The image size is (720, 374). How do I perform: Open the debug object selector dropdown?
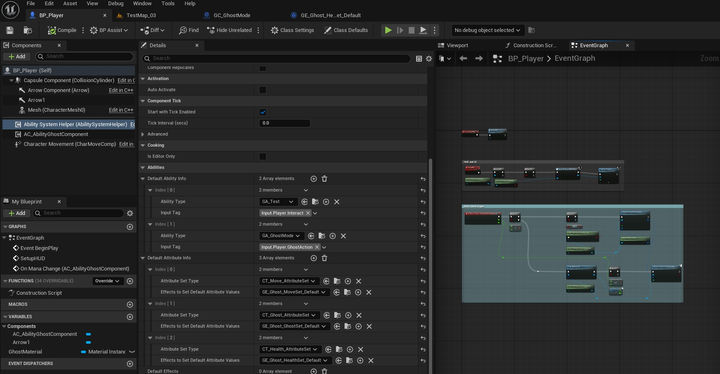click(x=487, y=30)
